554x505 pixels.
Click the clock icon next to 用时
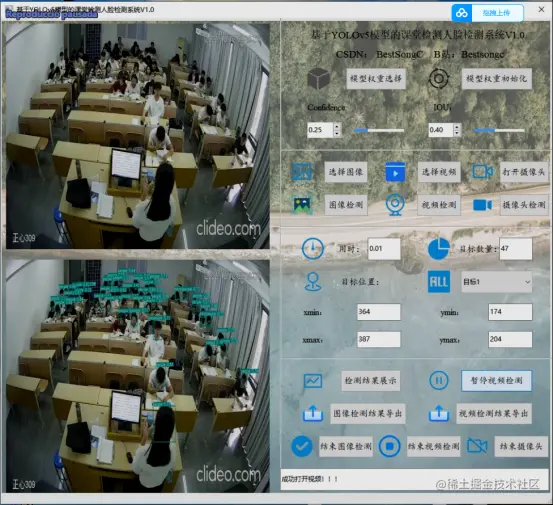pyautogui.click(x=313, y=249)
